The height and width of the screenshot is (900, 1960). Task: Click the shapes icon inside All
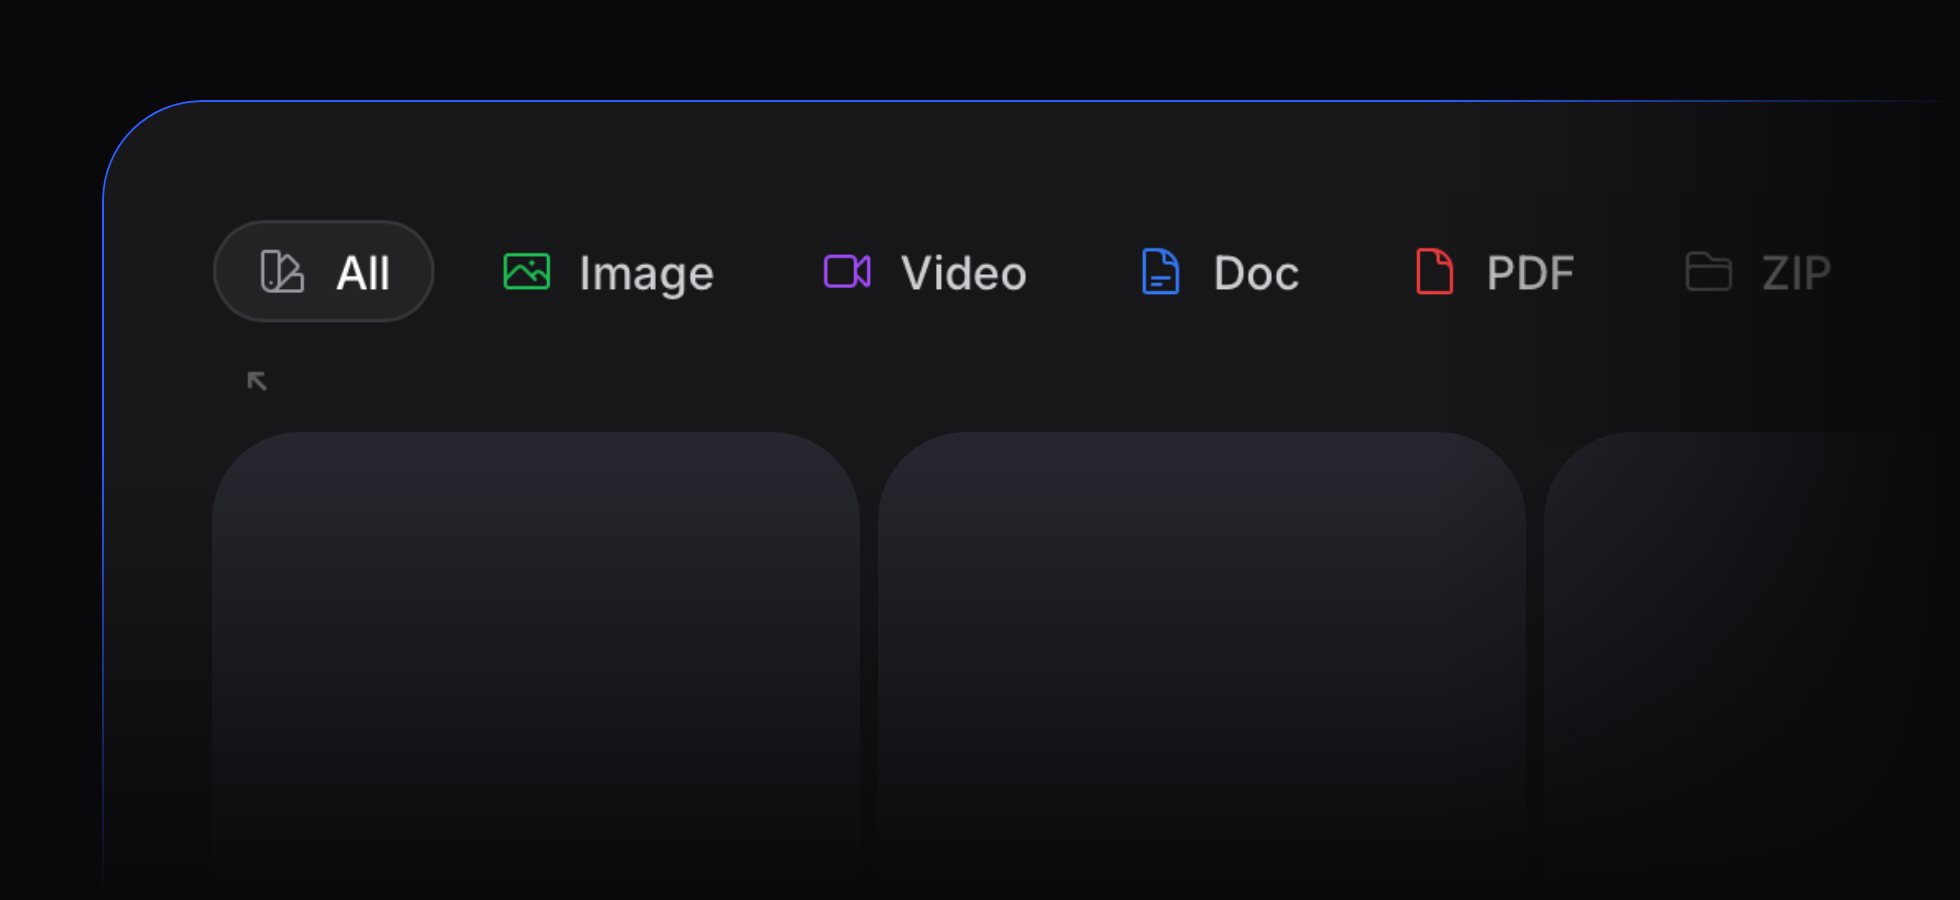tap(282, 271)
